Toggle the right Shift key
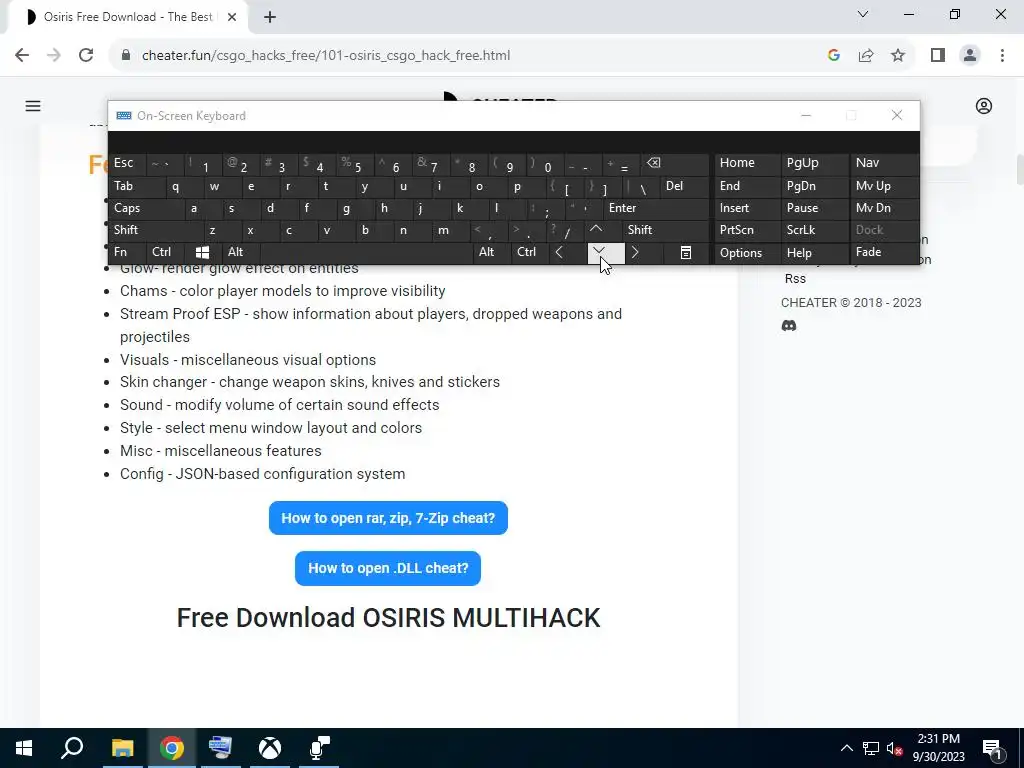This screenshot has width=1024, height=768. (666, 230)
